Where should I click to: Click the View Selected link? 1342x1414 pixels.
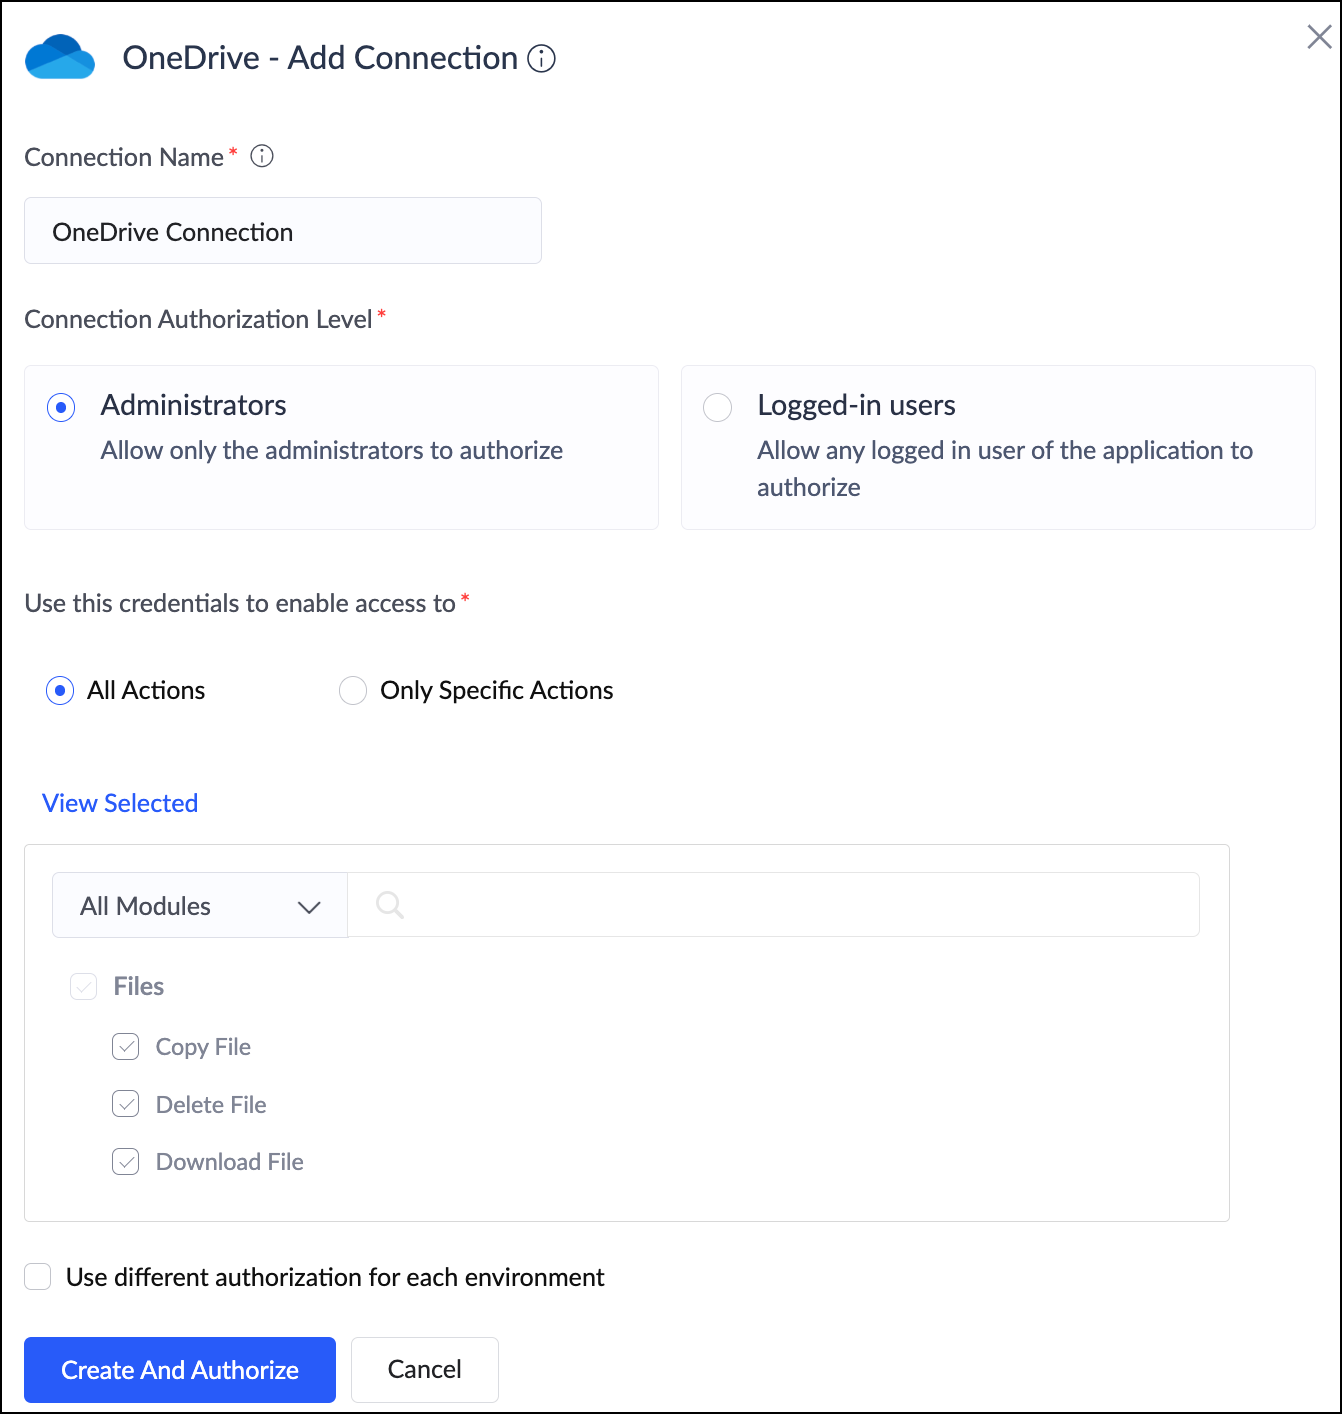(x=120, y=803)
